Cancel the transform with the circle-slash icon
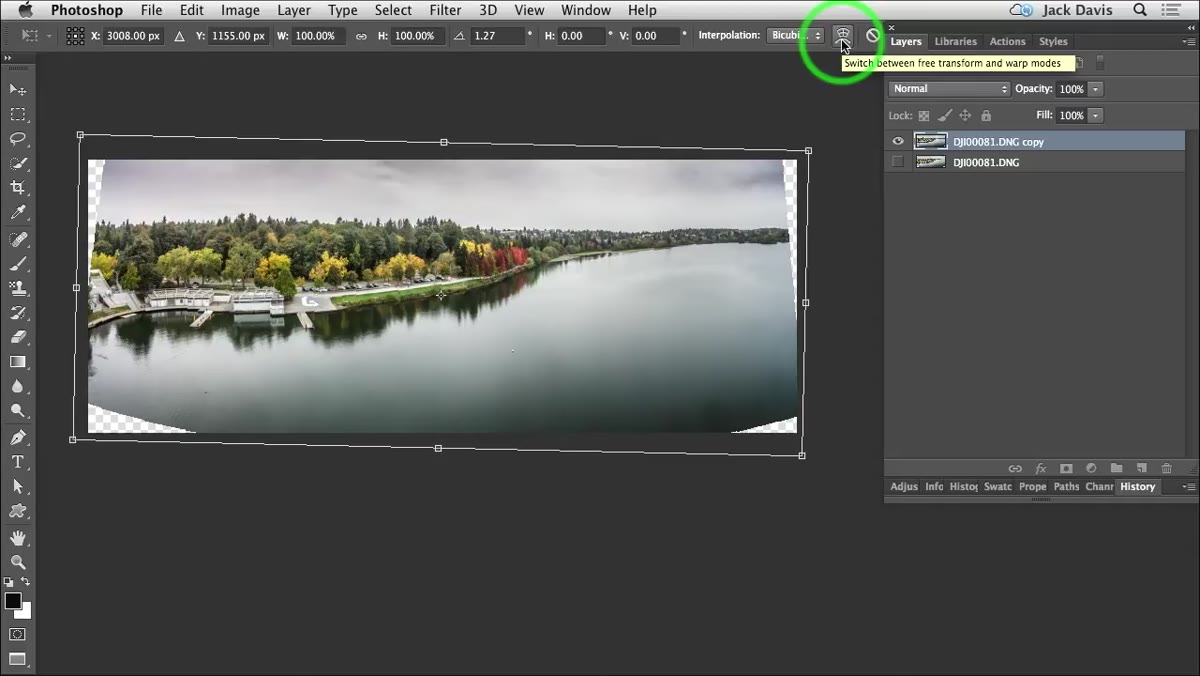1200x676 pixels. tap(873, 35)
